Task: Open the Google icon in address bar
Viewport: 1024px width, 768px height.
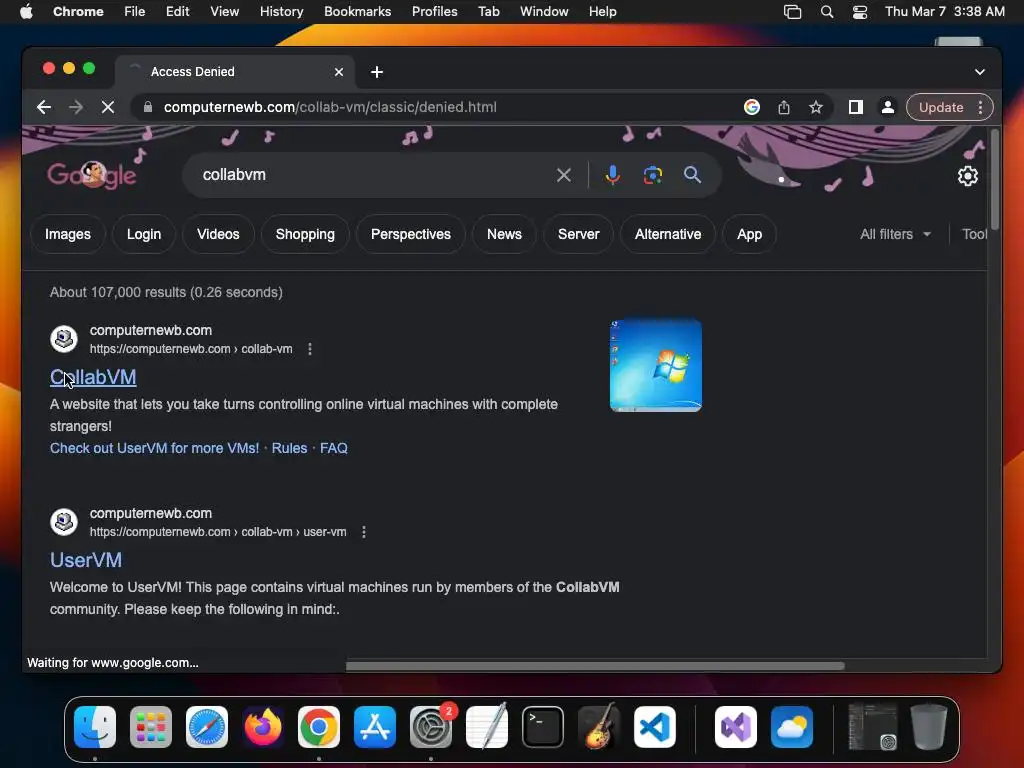Action: pos(752,107)
